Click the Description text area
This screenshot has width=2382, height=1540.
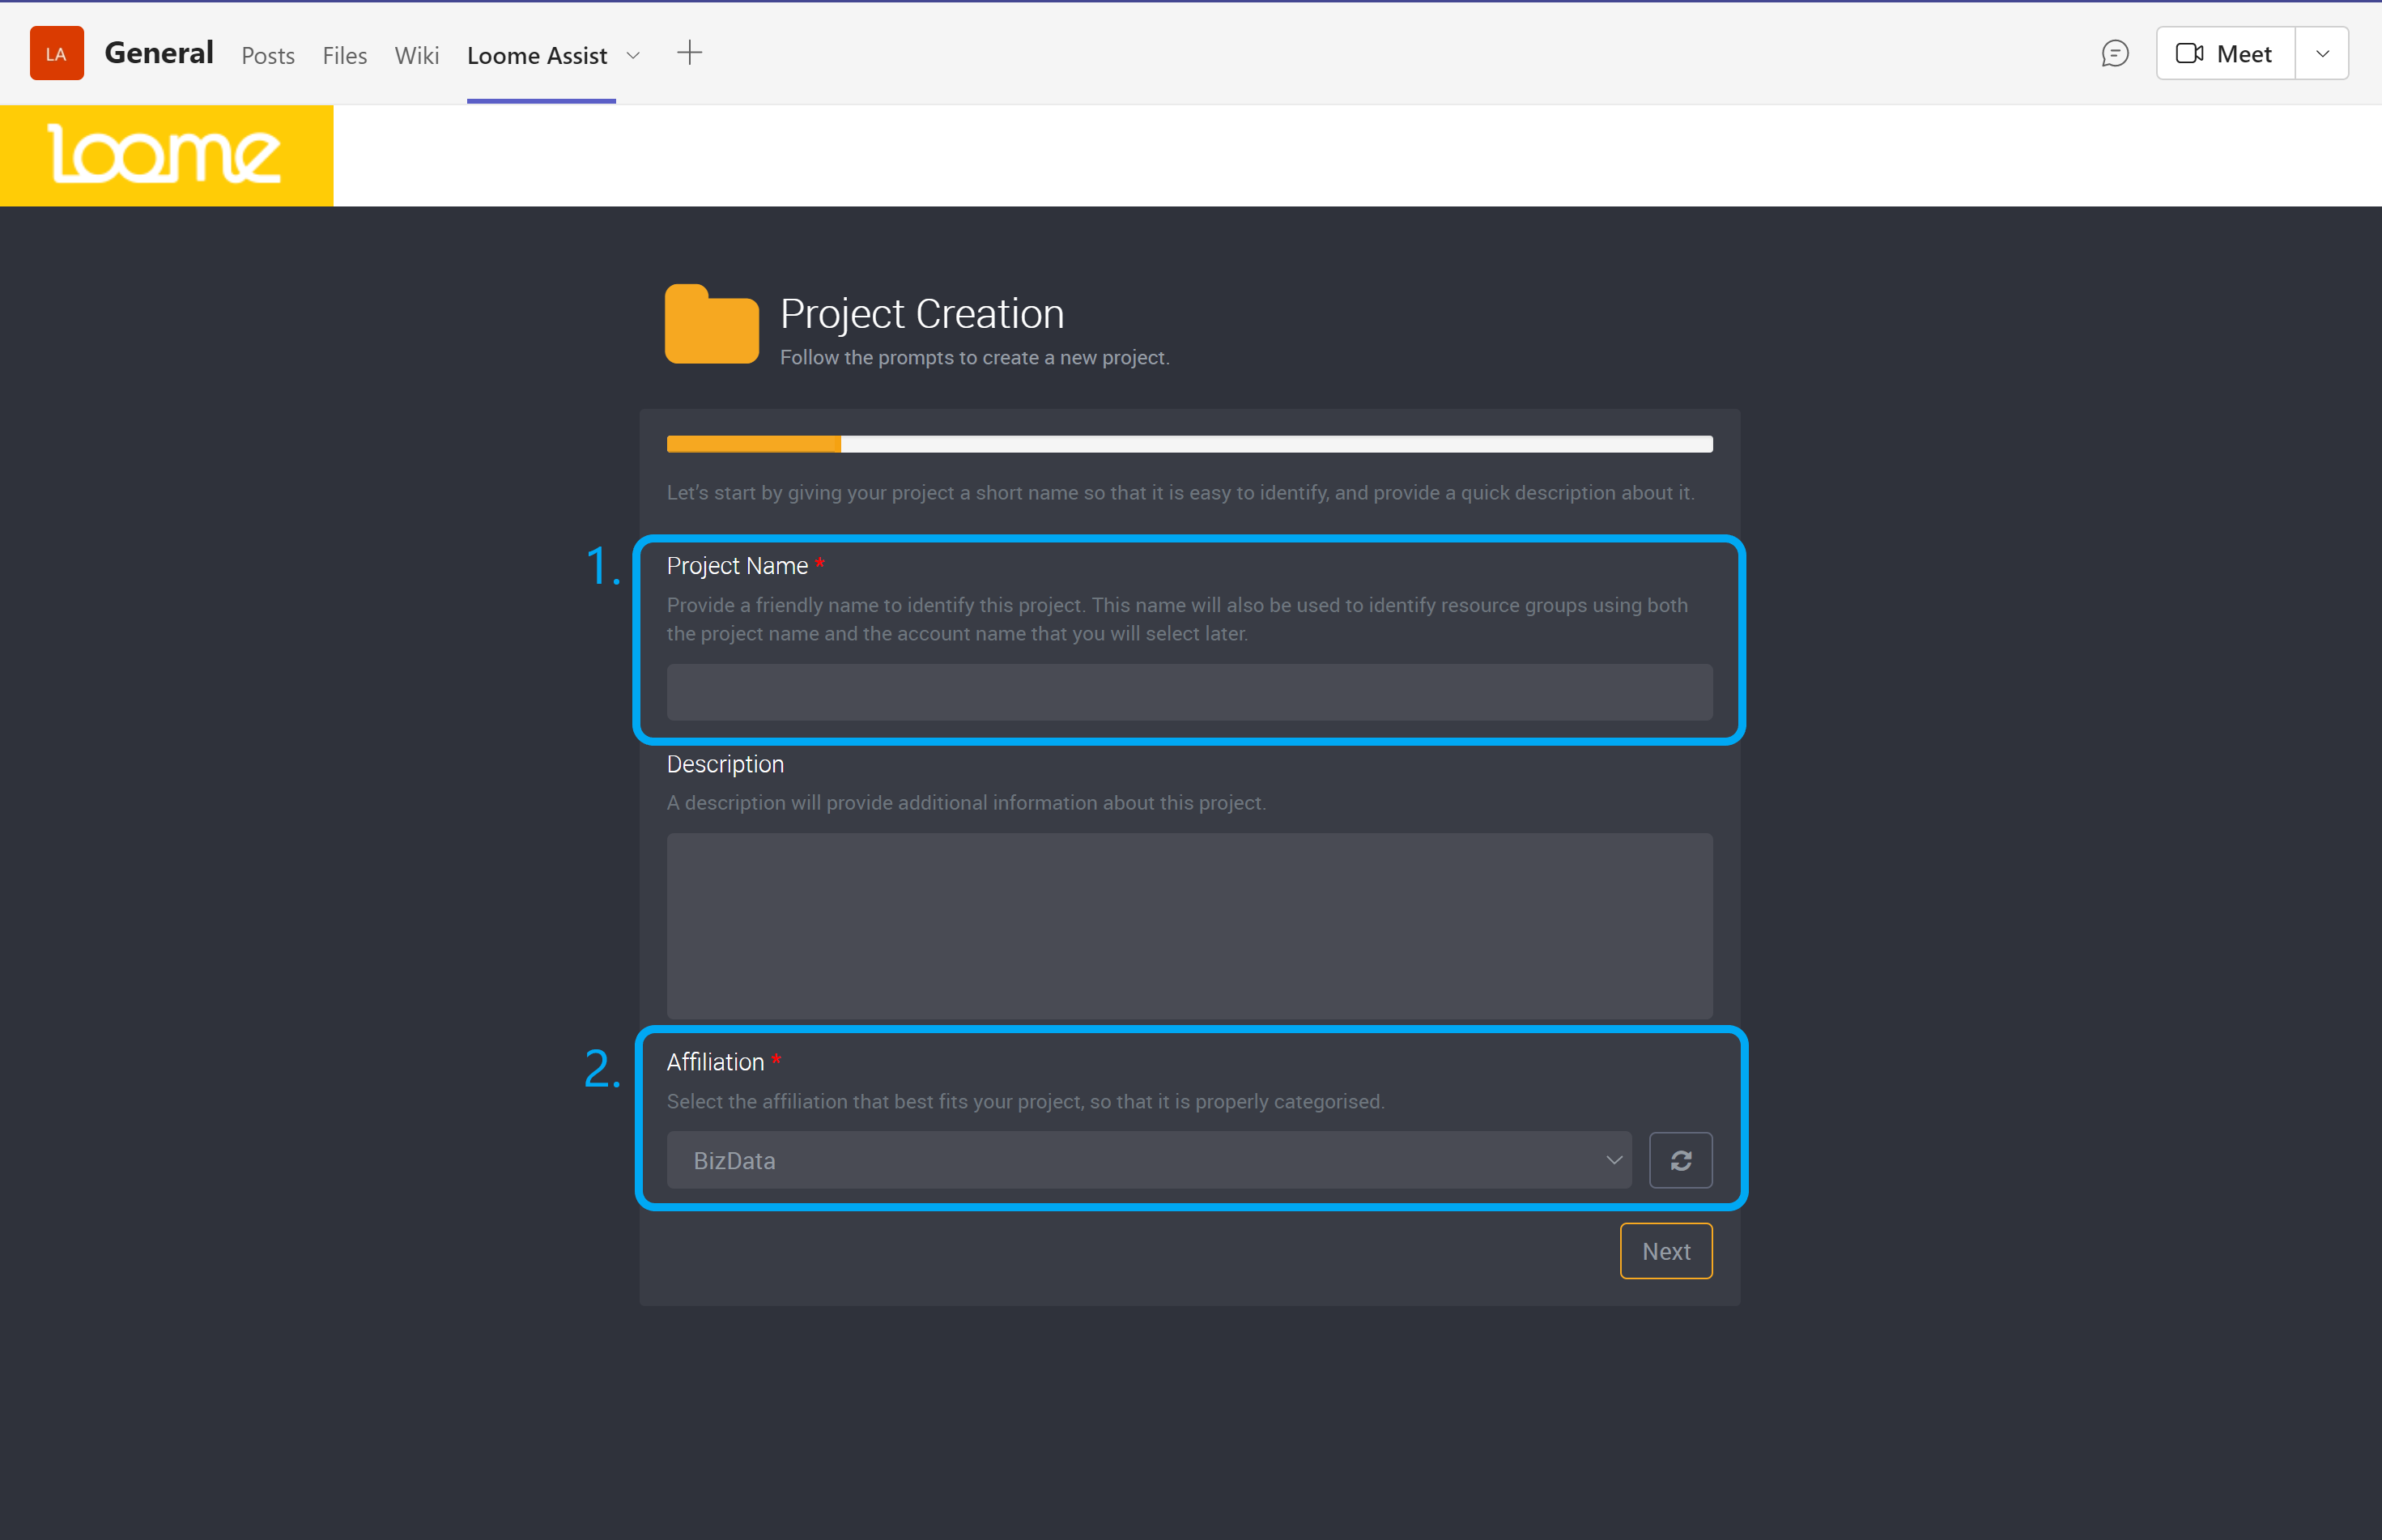coord(1189,925)
